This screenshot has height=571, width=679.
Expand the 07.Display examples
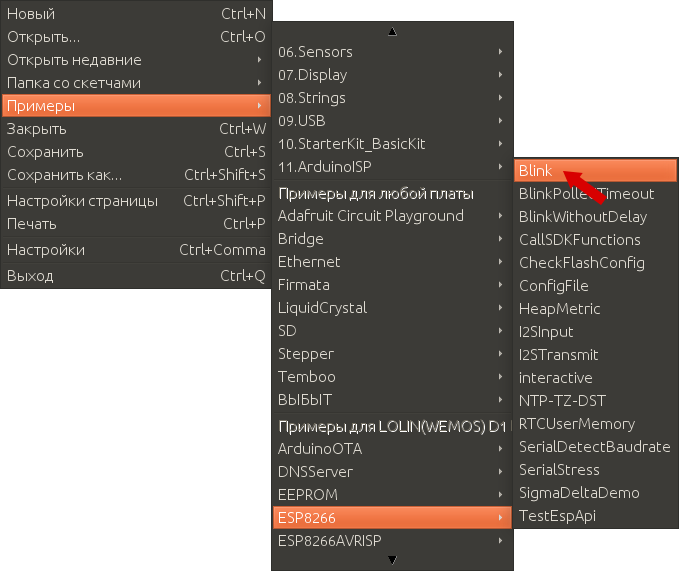pyautogui.click(x=392, y=74)
